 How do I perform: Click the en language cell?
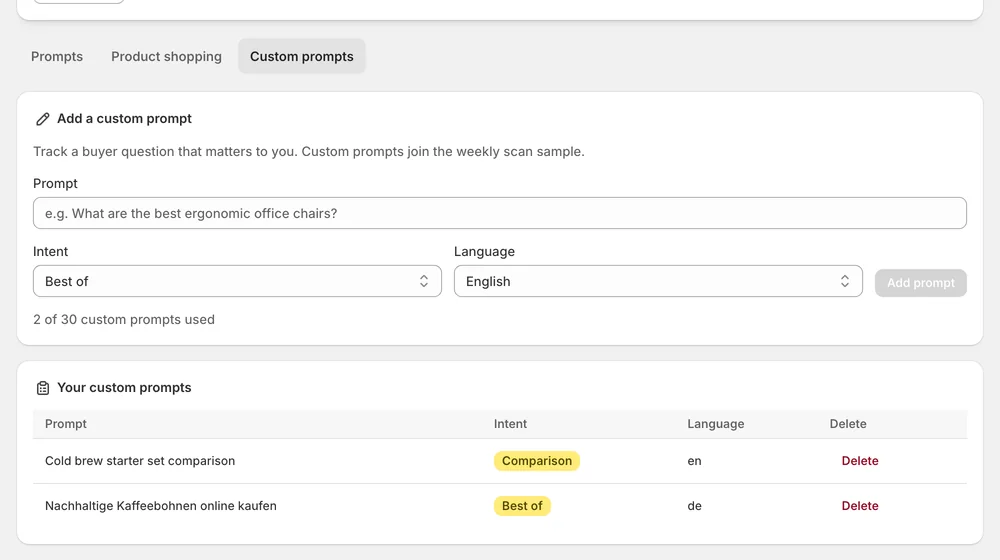click(x=695, y=461)
